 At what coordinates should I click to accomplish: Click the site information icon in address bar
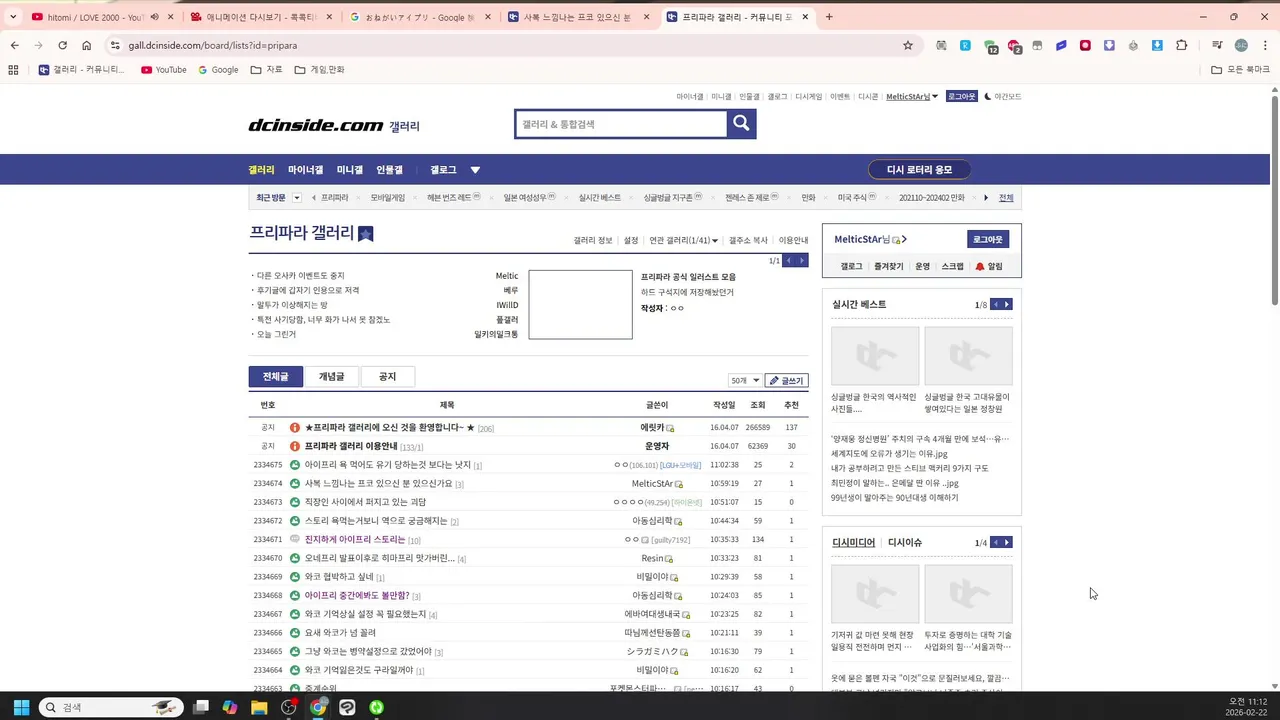(x=115, y=45)
